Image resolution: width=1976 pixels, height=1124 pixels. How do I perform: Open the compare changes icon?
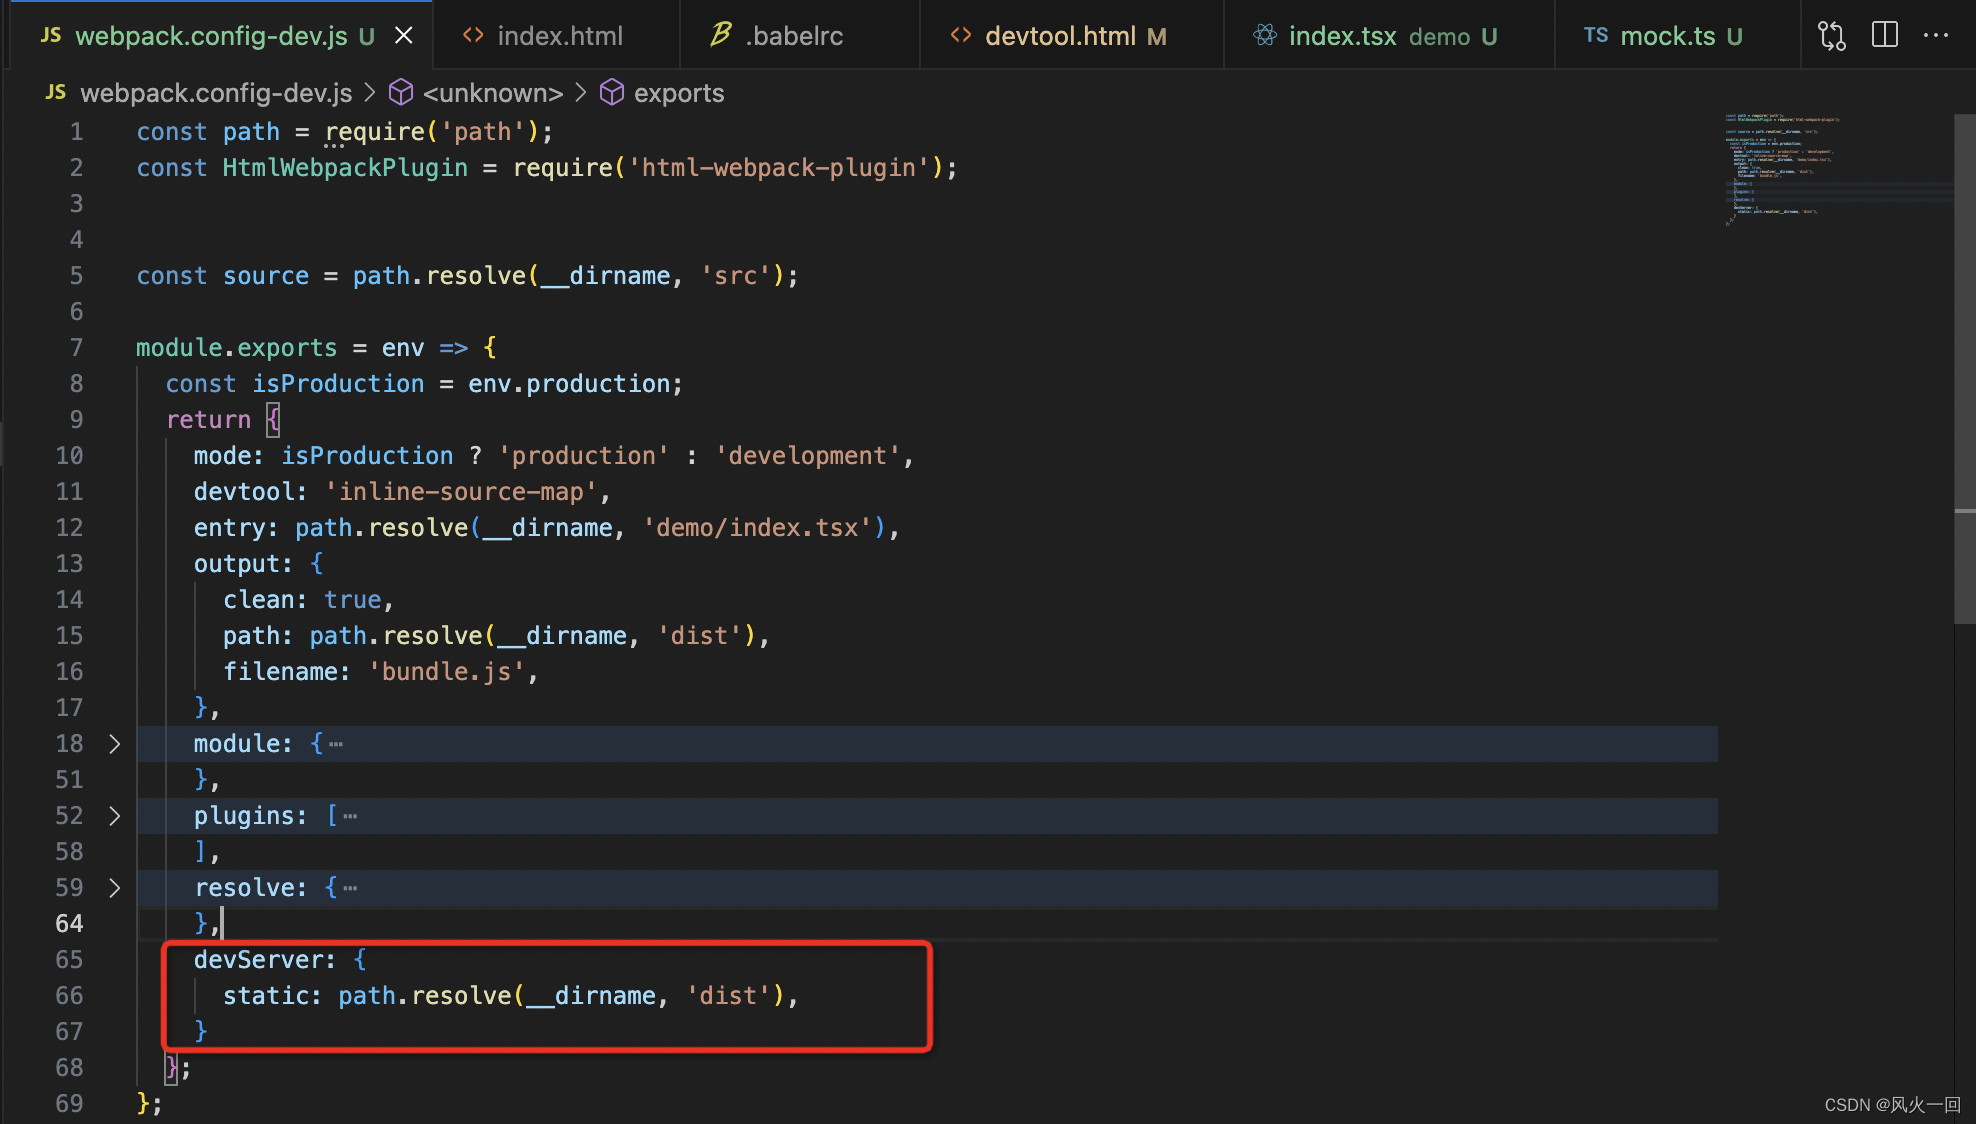click(1831, 36)
